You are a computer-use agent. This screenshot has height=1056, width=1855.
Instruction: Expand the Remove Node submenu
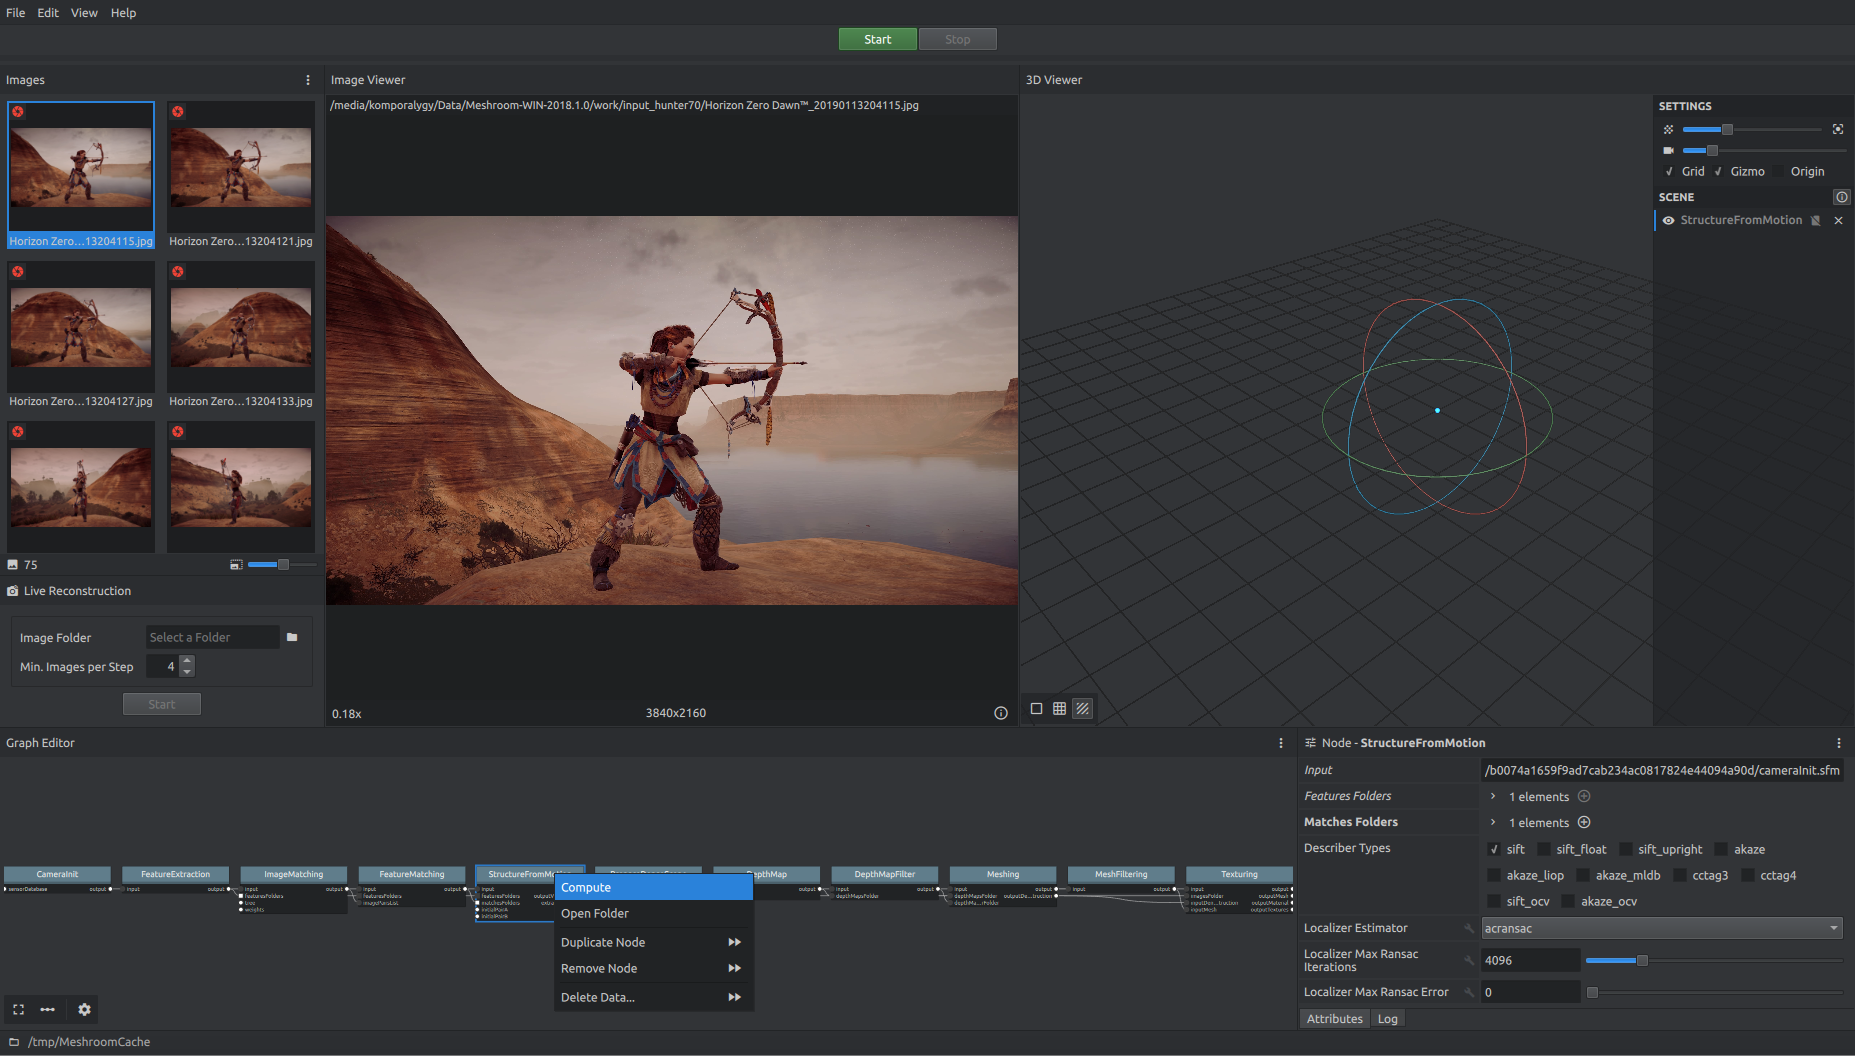pos(735,969)
